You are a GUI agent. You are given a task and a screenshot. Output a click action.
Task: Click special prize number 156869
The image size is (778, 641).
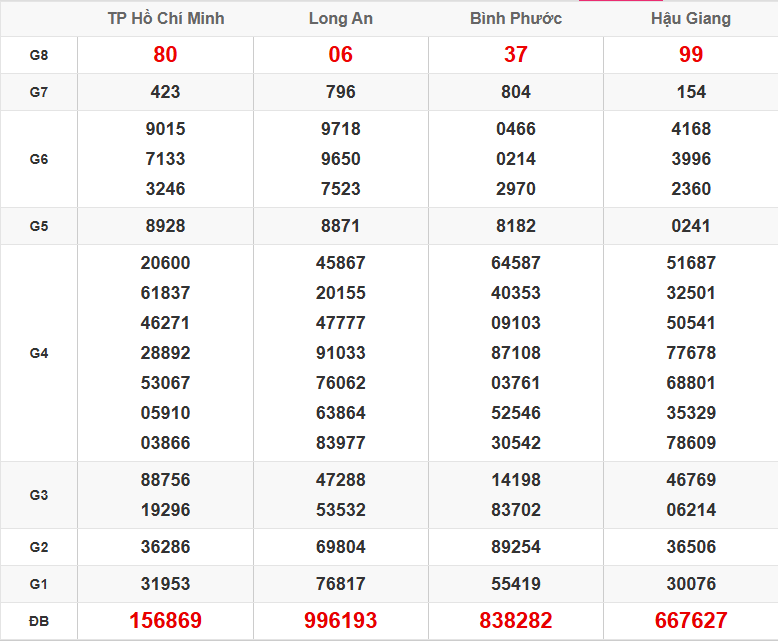[165, 621]
